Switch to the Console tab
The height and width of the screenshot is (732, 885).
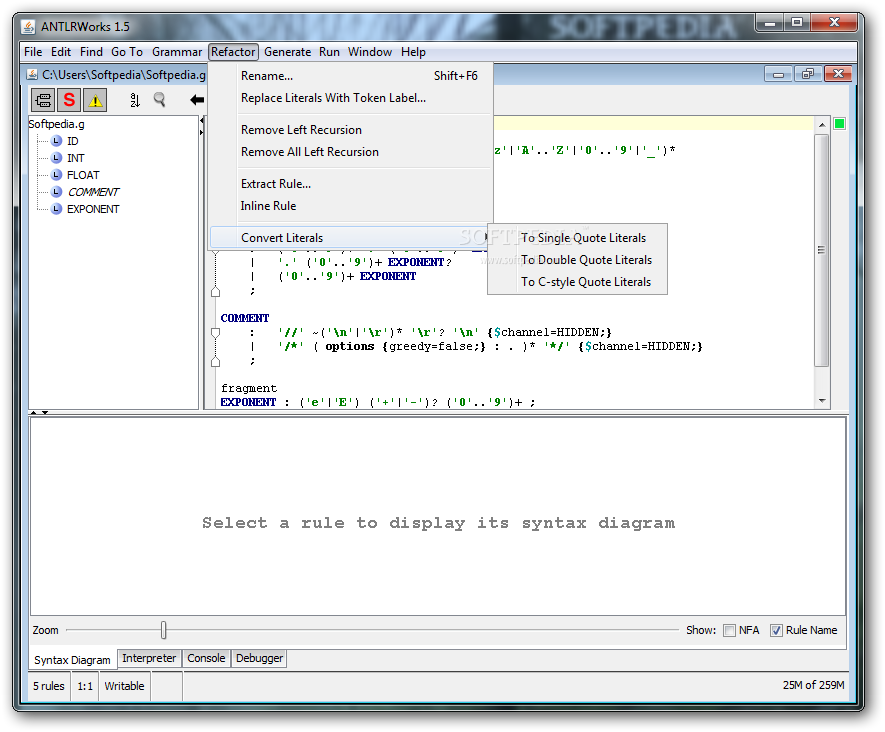pyautogui.click(x=206, y=658)
